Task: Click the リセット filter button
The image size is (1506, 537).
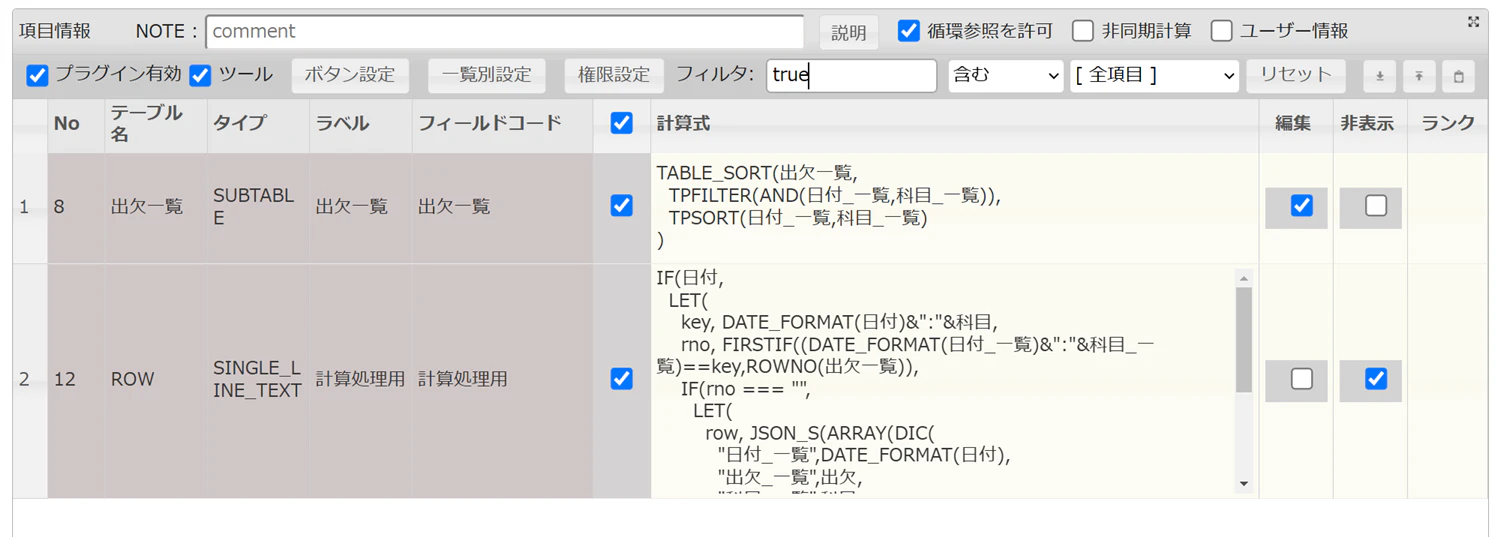Action: tap(1296, 76)
